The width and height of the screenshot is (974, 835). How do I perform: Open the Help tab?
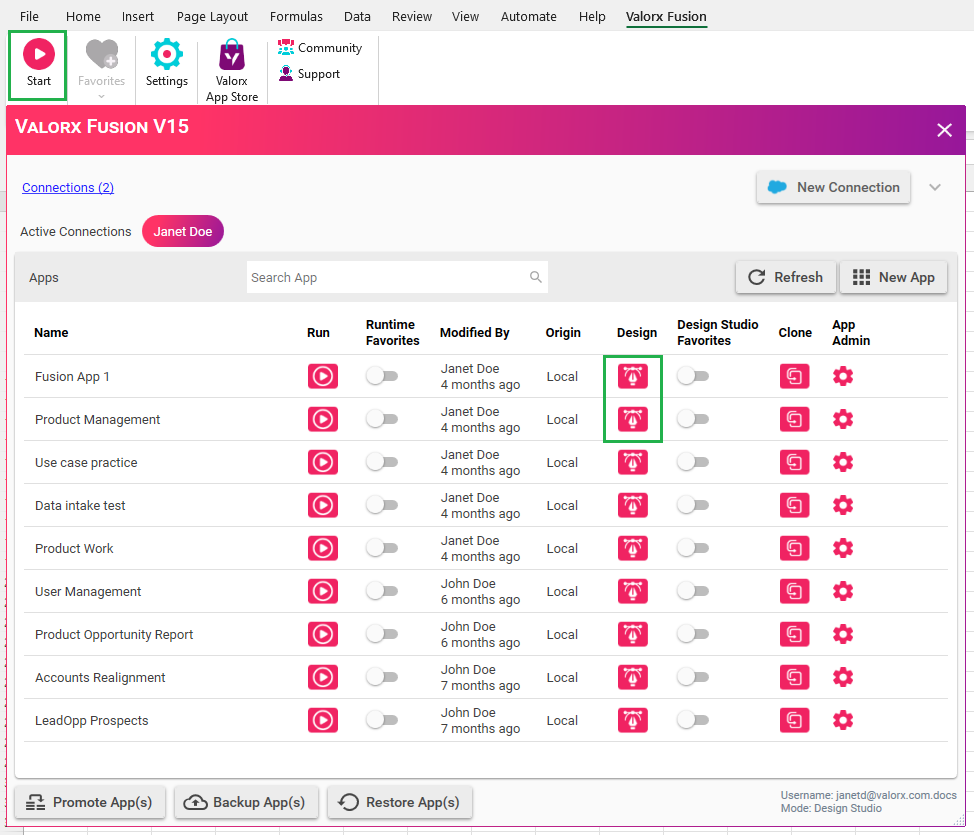click(592, 17)
